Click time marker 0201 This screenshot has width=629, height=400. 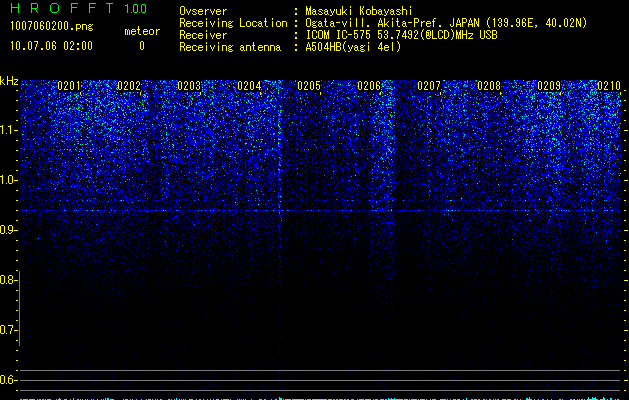[69, 86]
